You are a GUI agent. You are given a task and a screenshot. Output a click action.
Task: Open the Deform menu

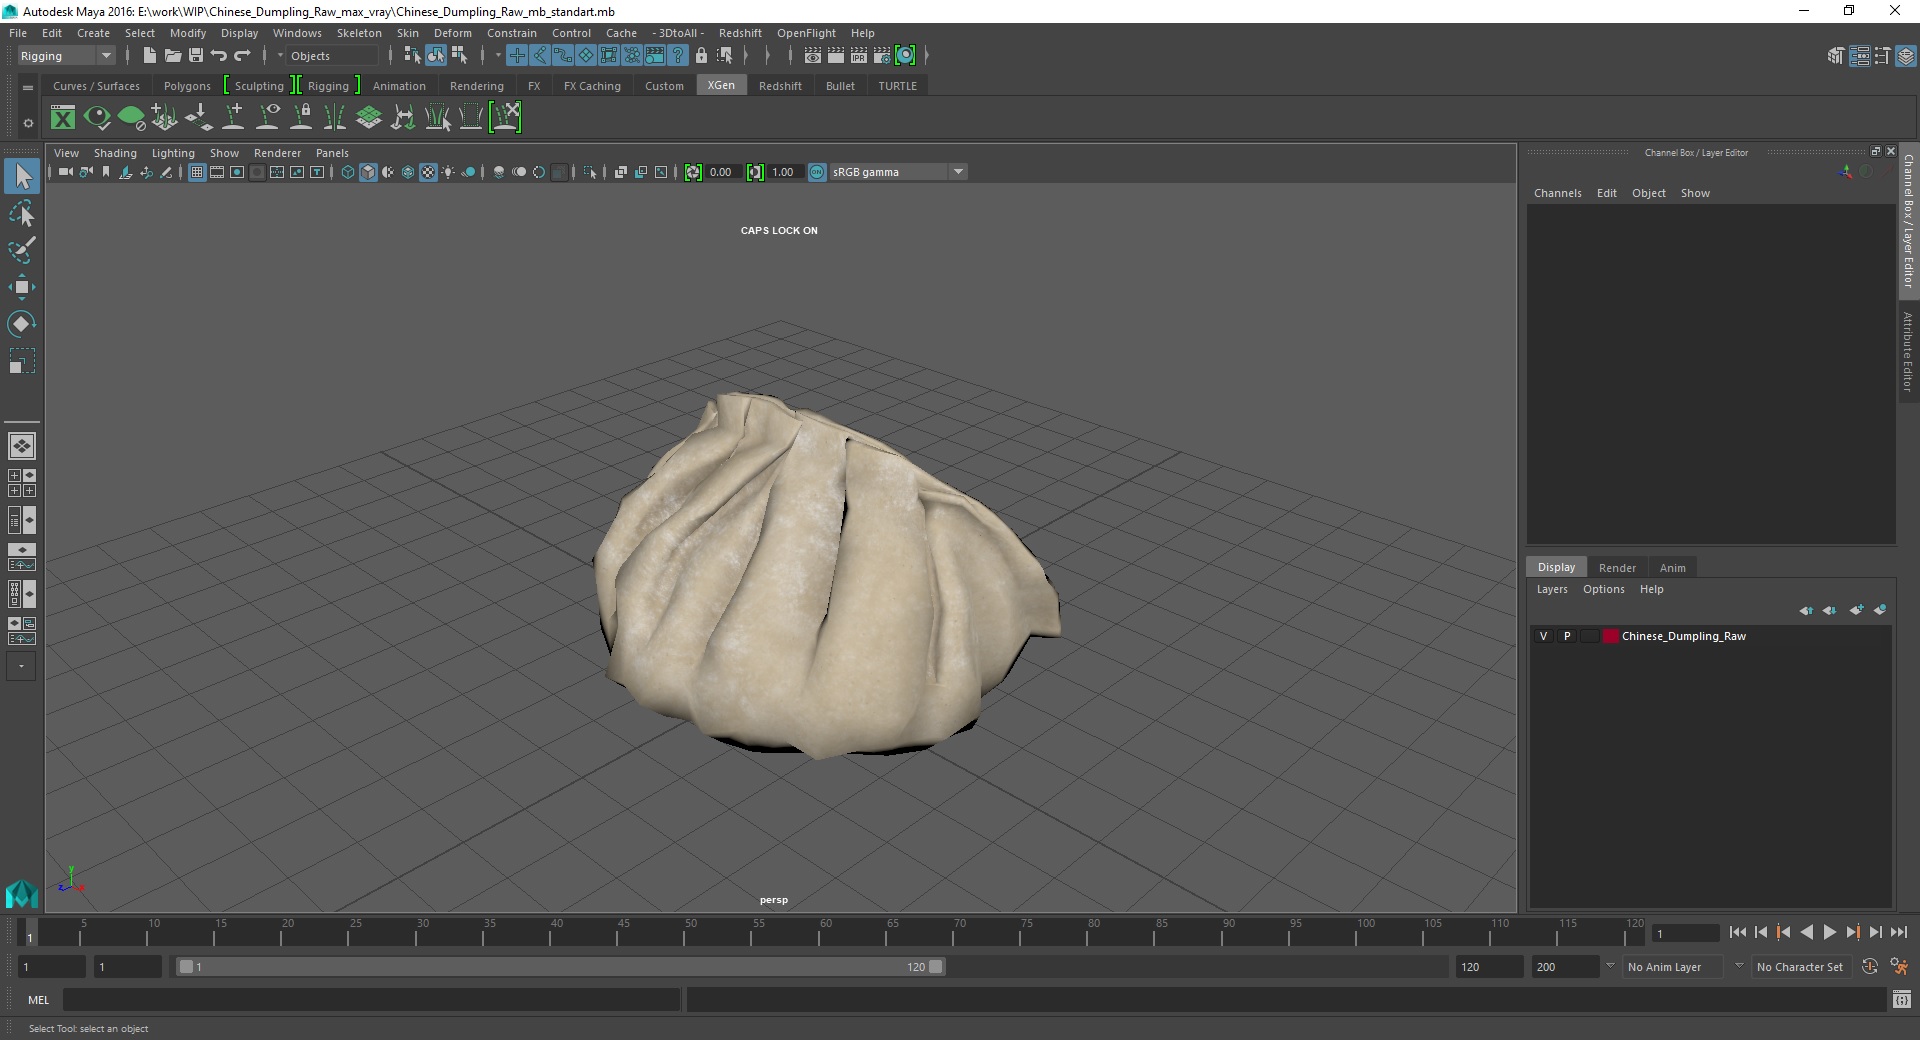tap(452, 33)
